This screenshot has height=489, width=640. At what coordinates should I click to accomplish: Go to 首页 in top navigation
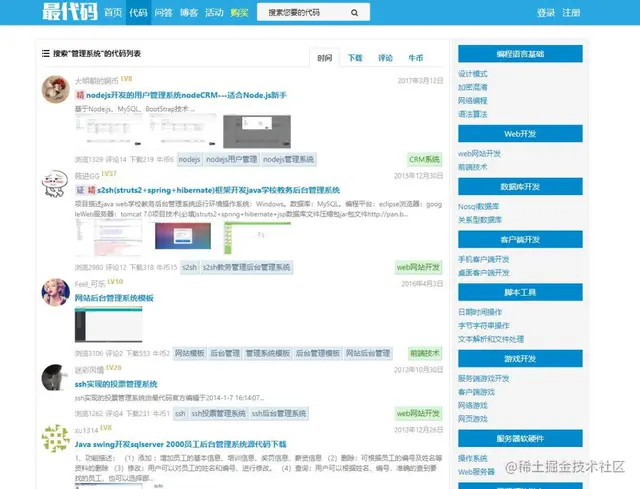(113, 13)
